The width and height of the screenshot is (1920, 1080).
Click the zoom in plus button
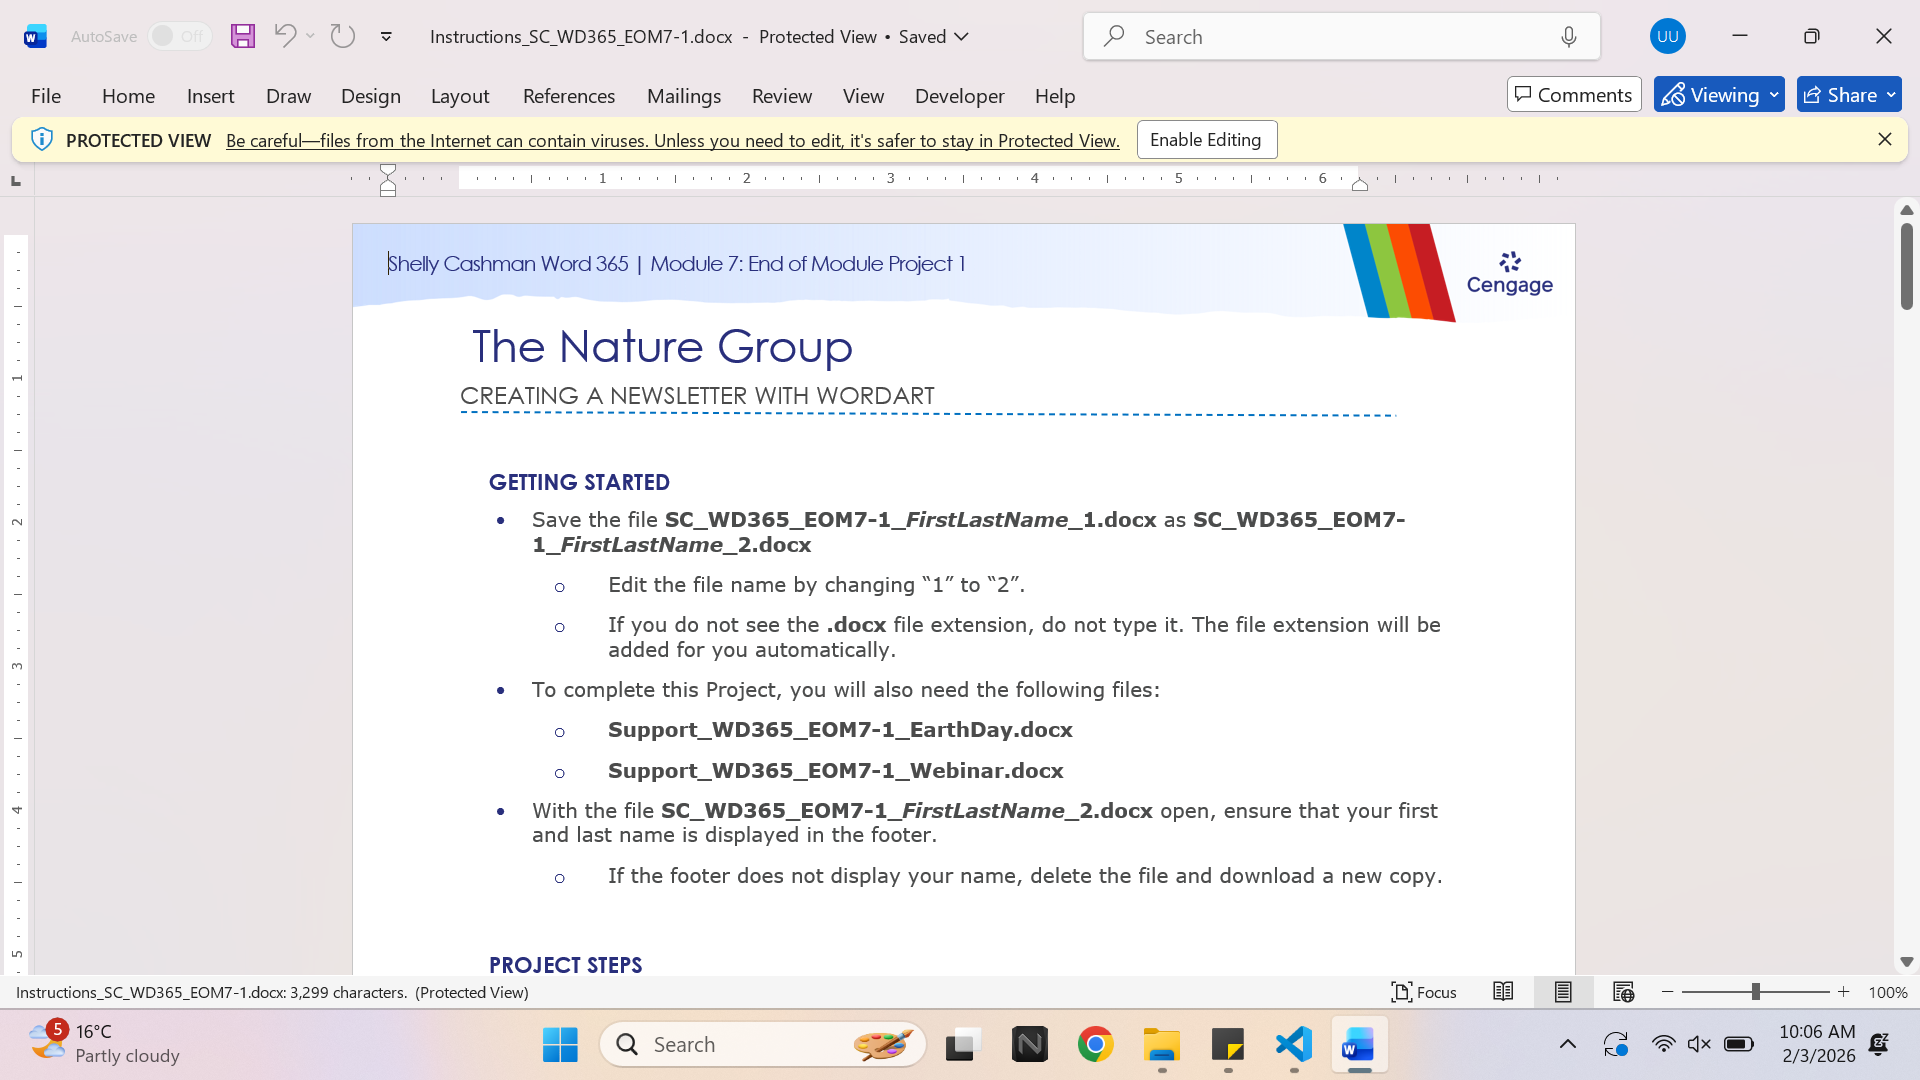[x=1843, y=992]
